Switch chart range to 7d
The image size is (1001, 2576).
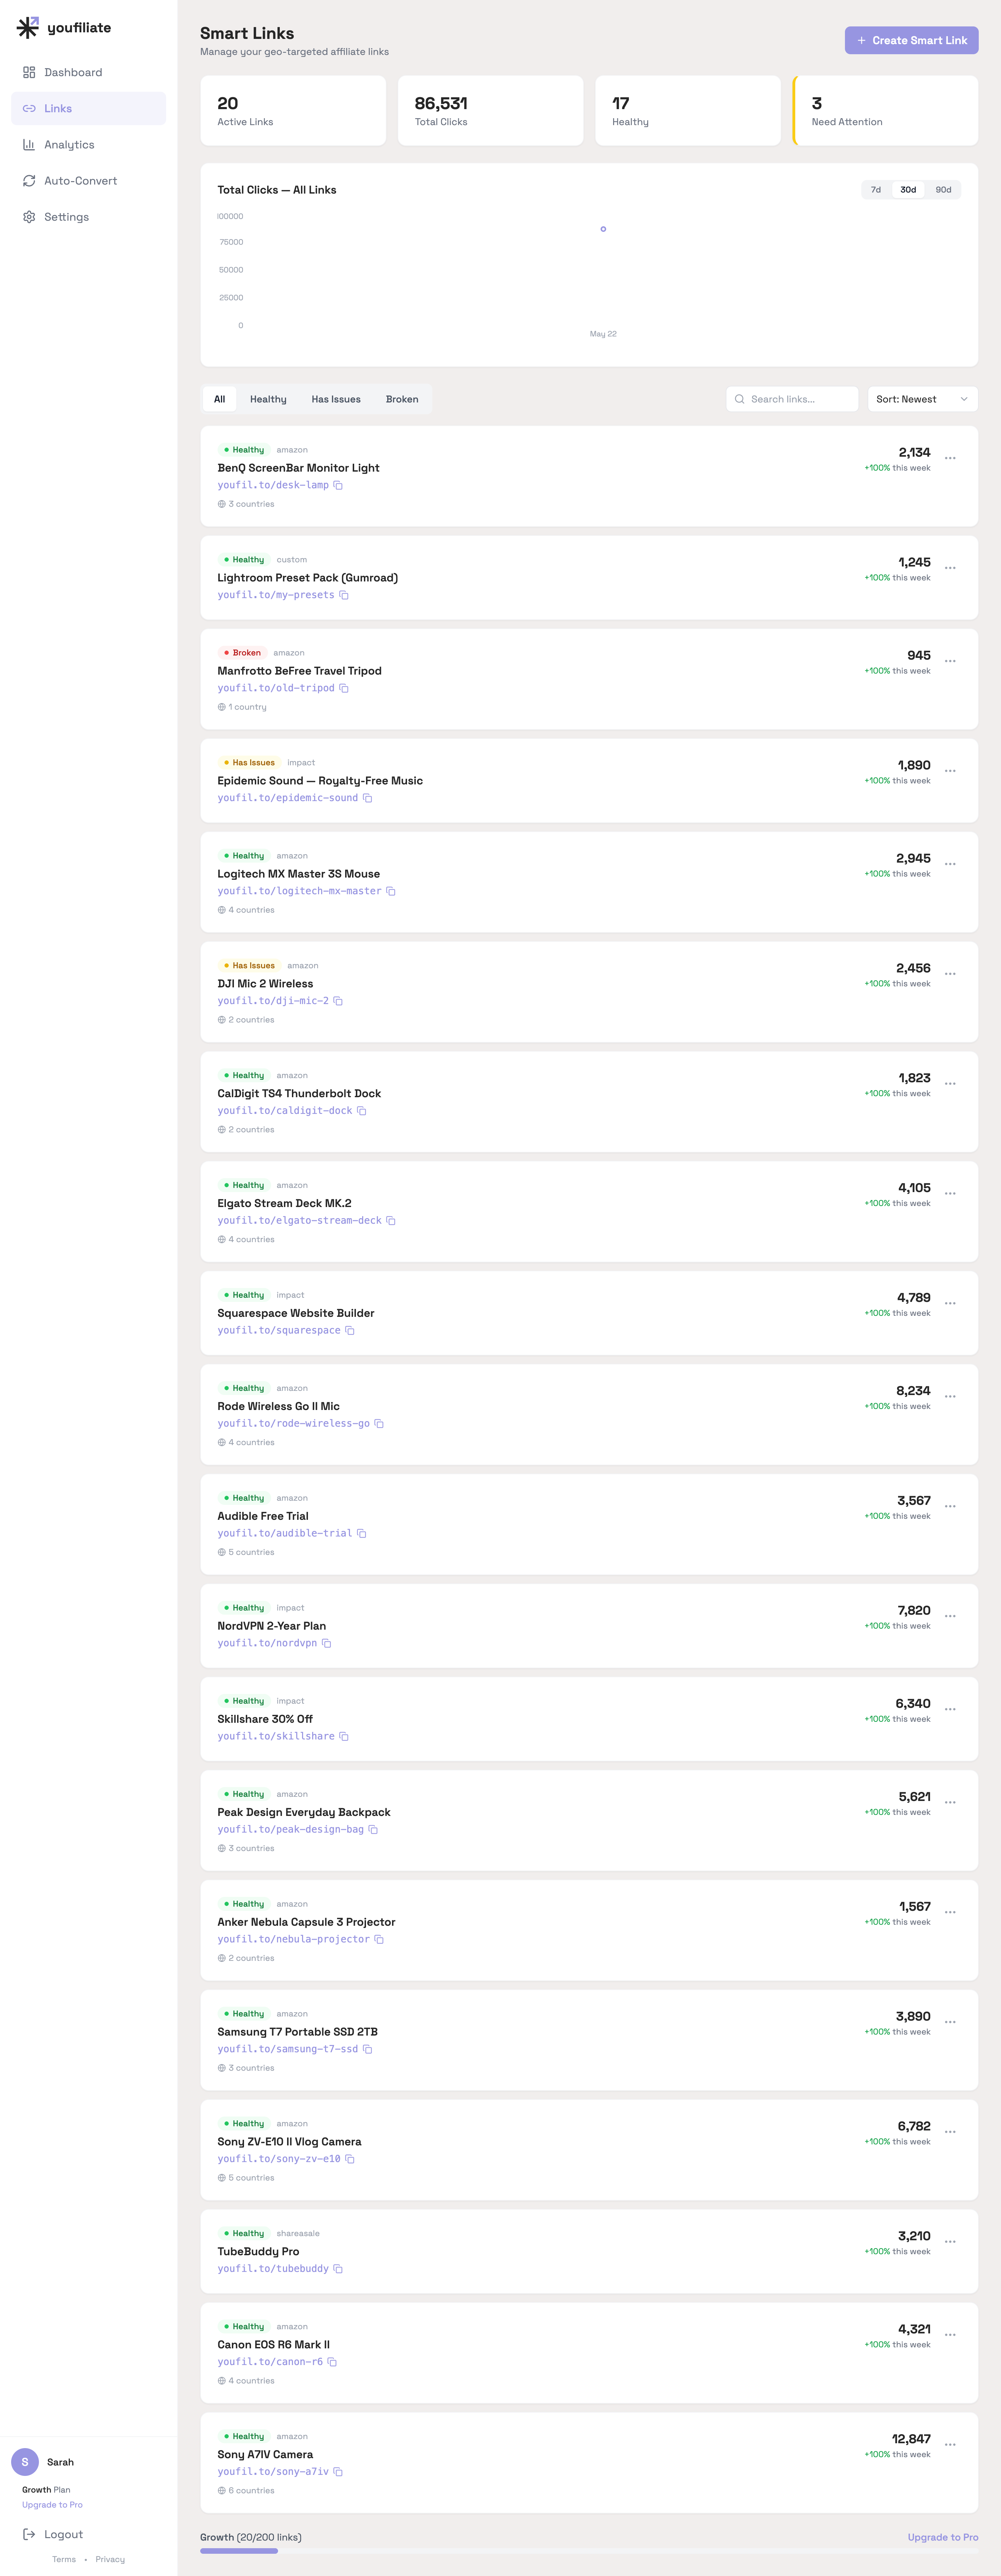coord(876,190)
